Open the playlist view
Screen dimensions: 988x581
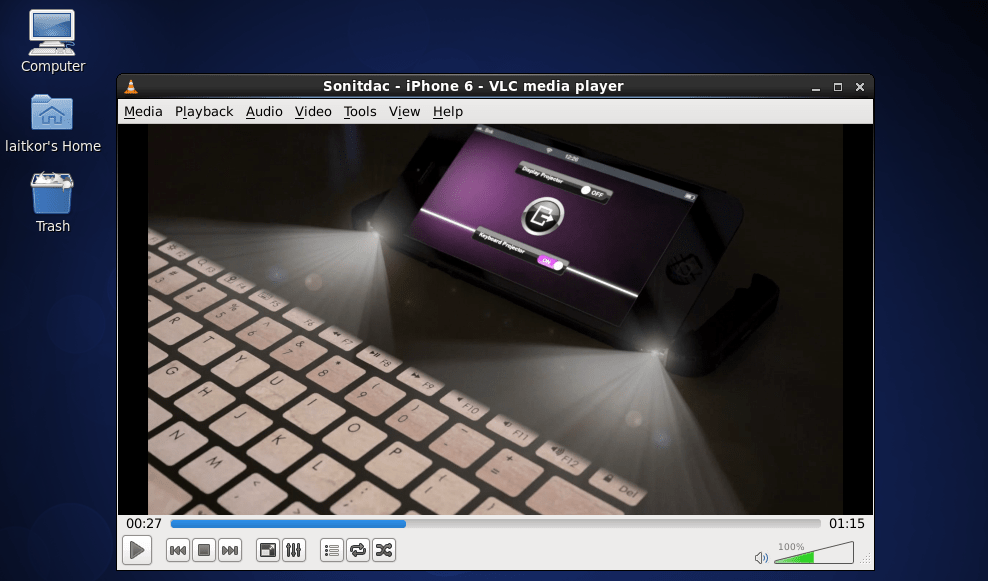(x=331, y=550)
